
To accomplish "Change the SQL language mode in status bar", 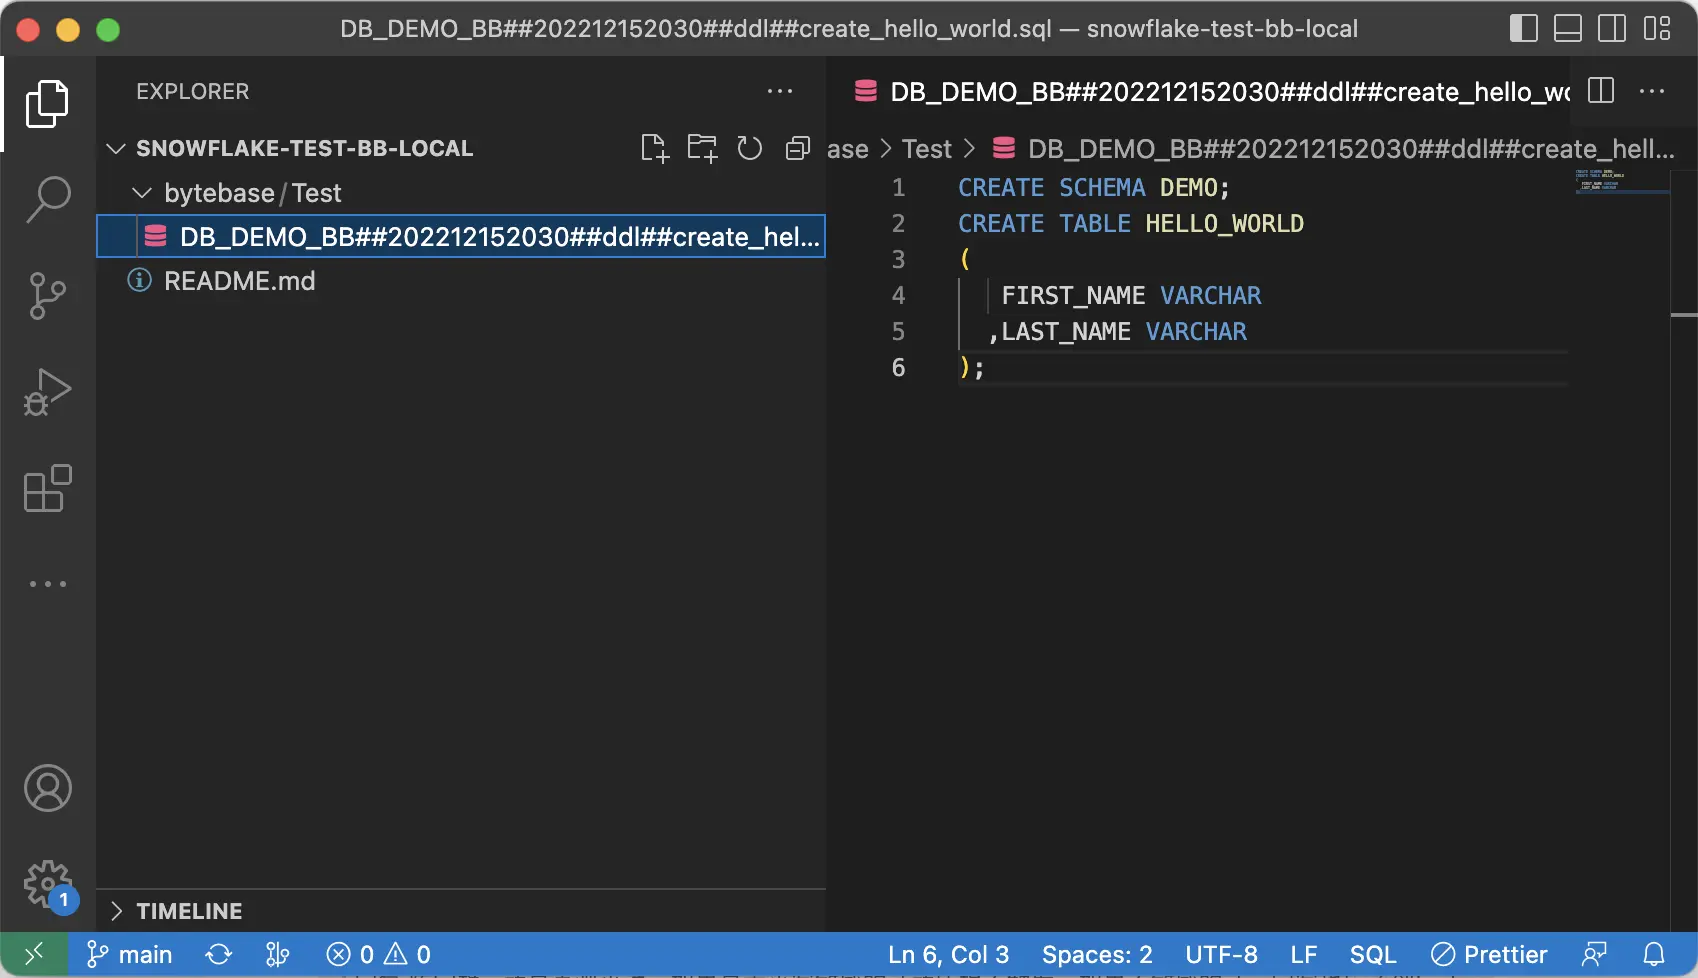I will [x=1372, y=953].
